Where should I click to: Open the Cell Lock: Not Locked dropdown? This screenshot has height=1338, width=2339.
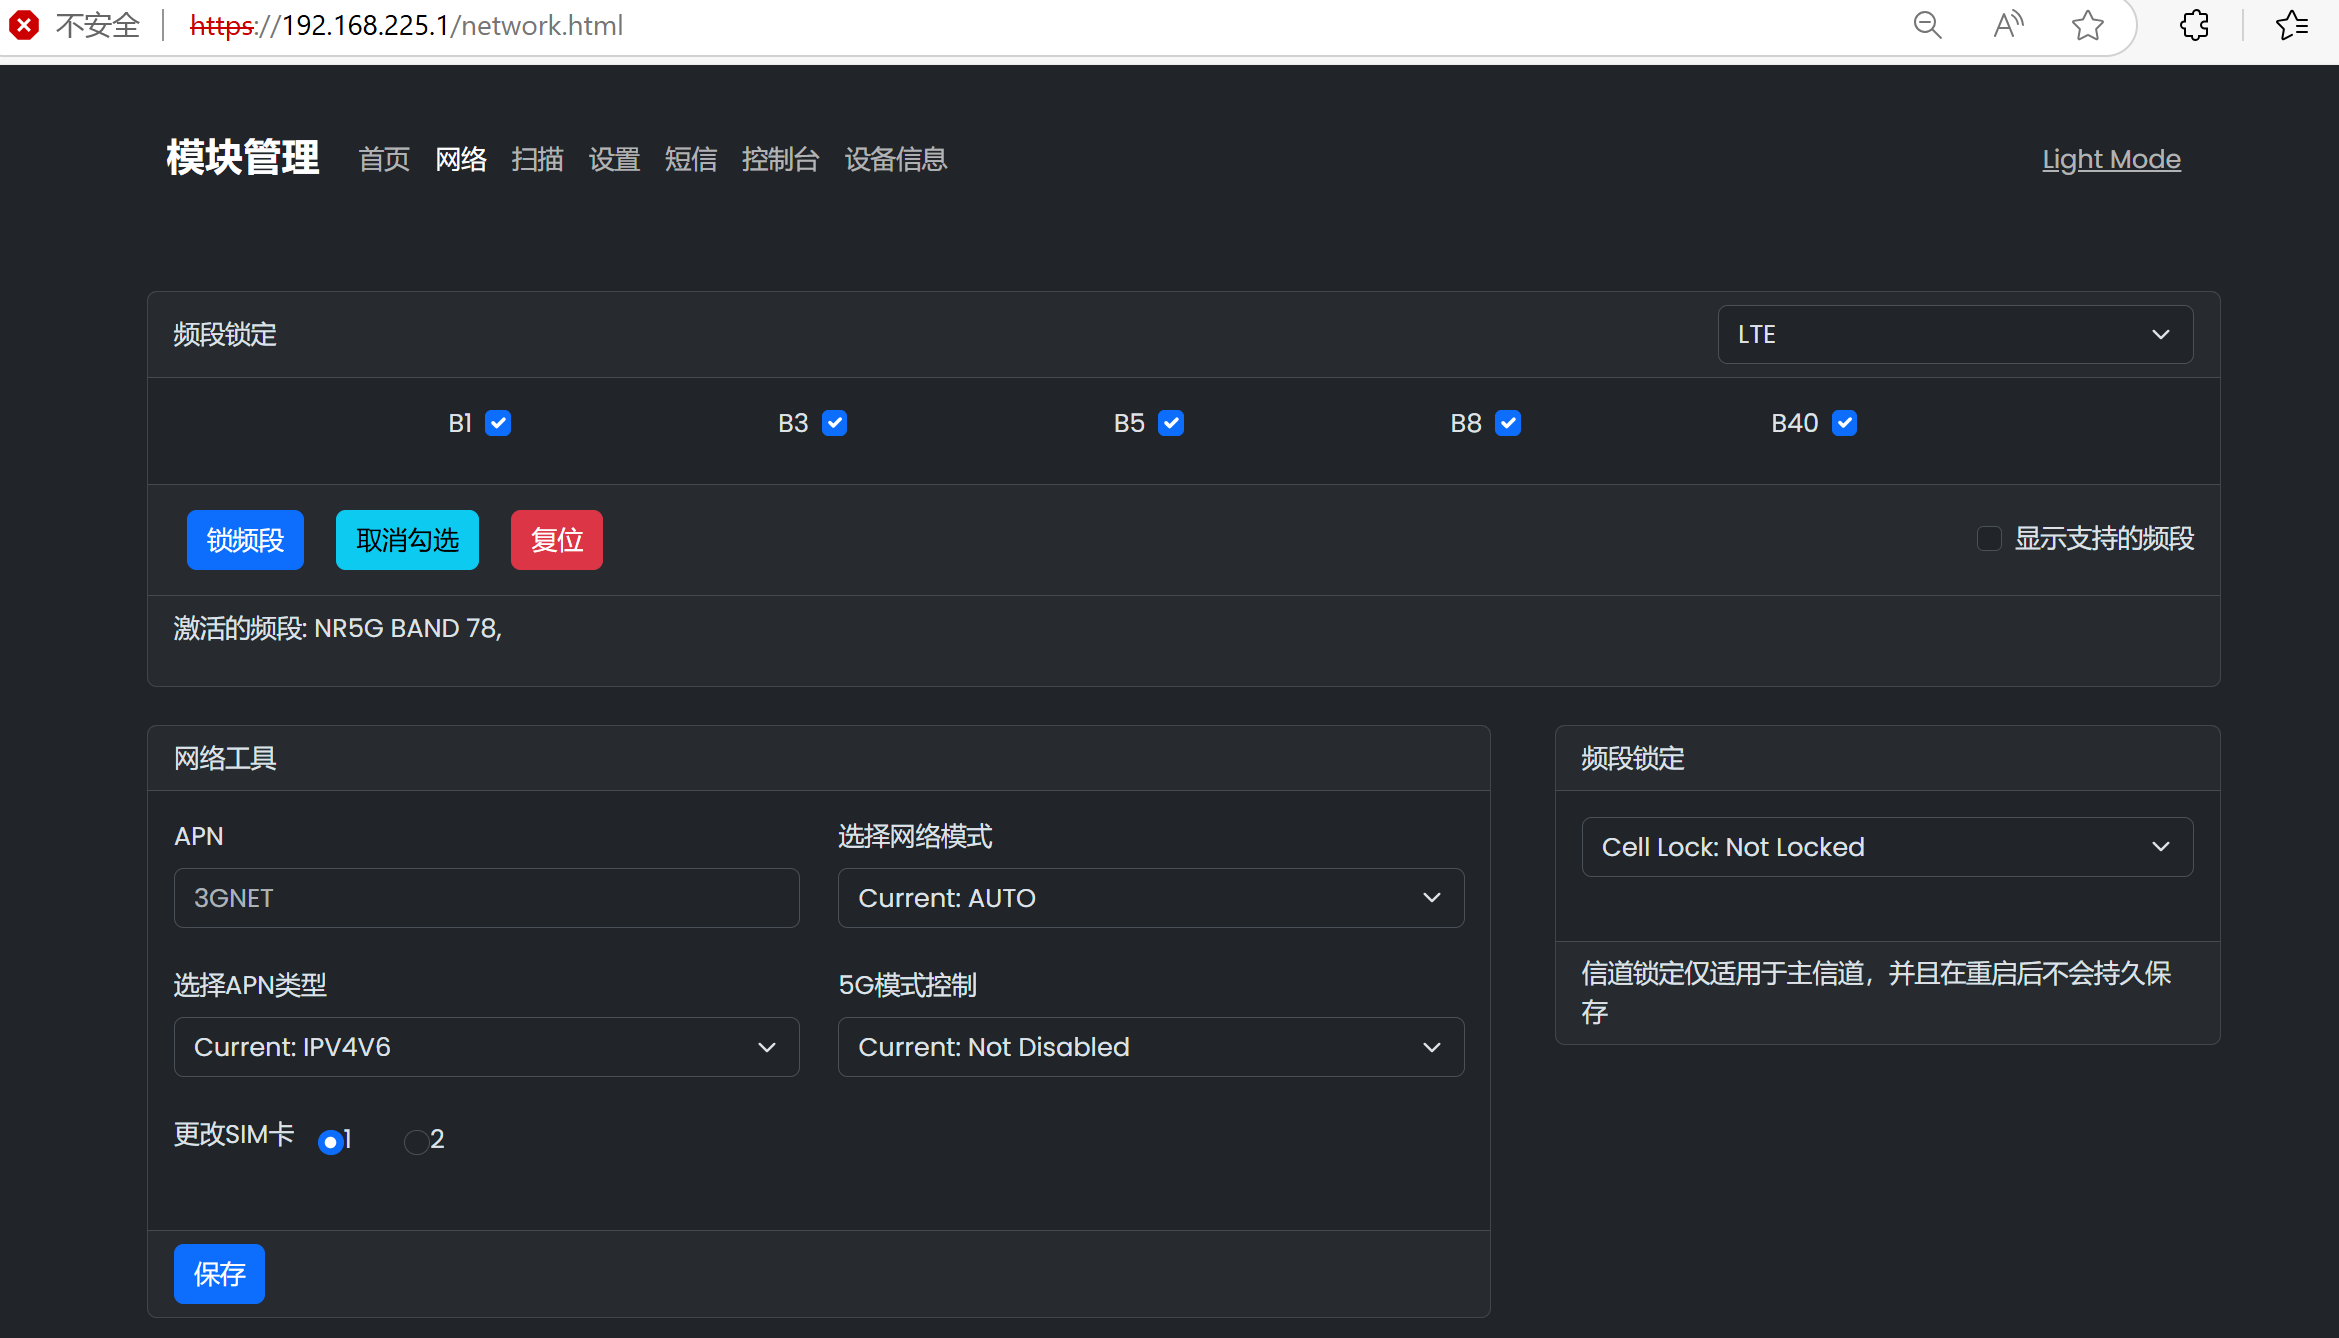[x=1887, y=847]
